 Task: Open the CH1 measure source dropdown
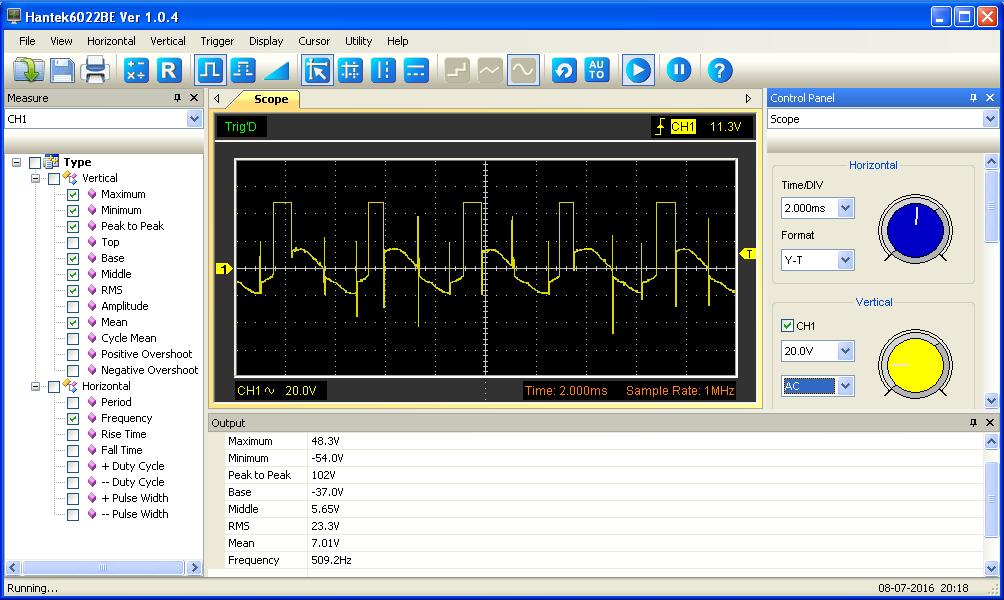coord(194,119)
